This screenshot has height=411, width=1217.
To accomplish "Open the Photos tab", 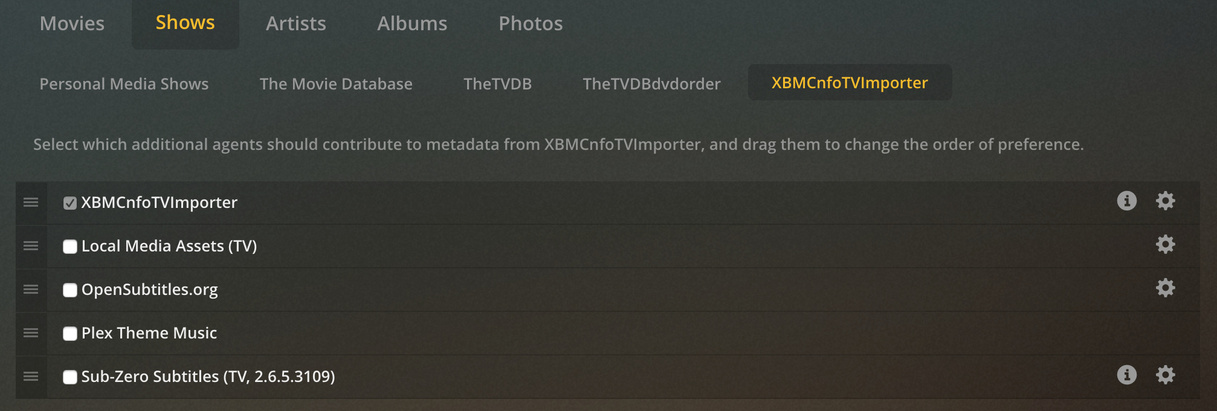I will coord(530,23).
